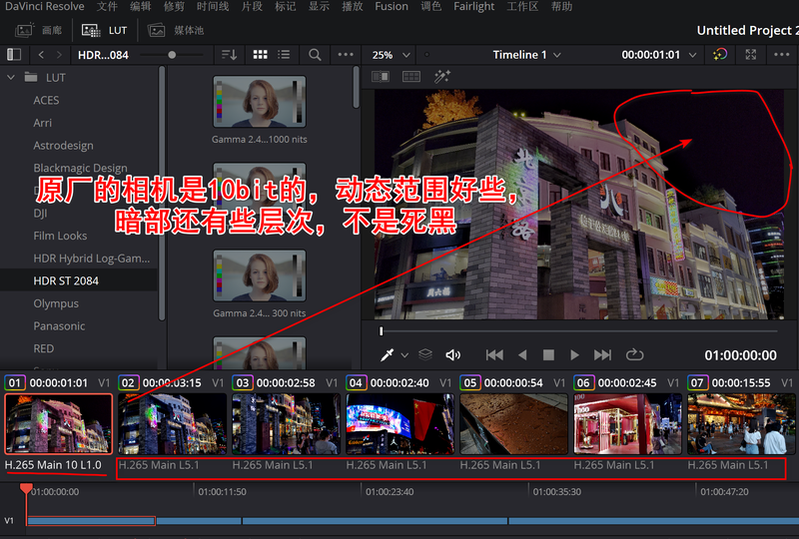Open the 时间线 menu

[212, 7]
